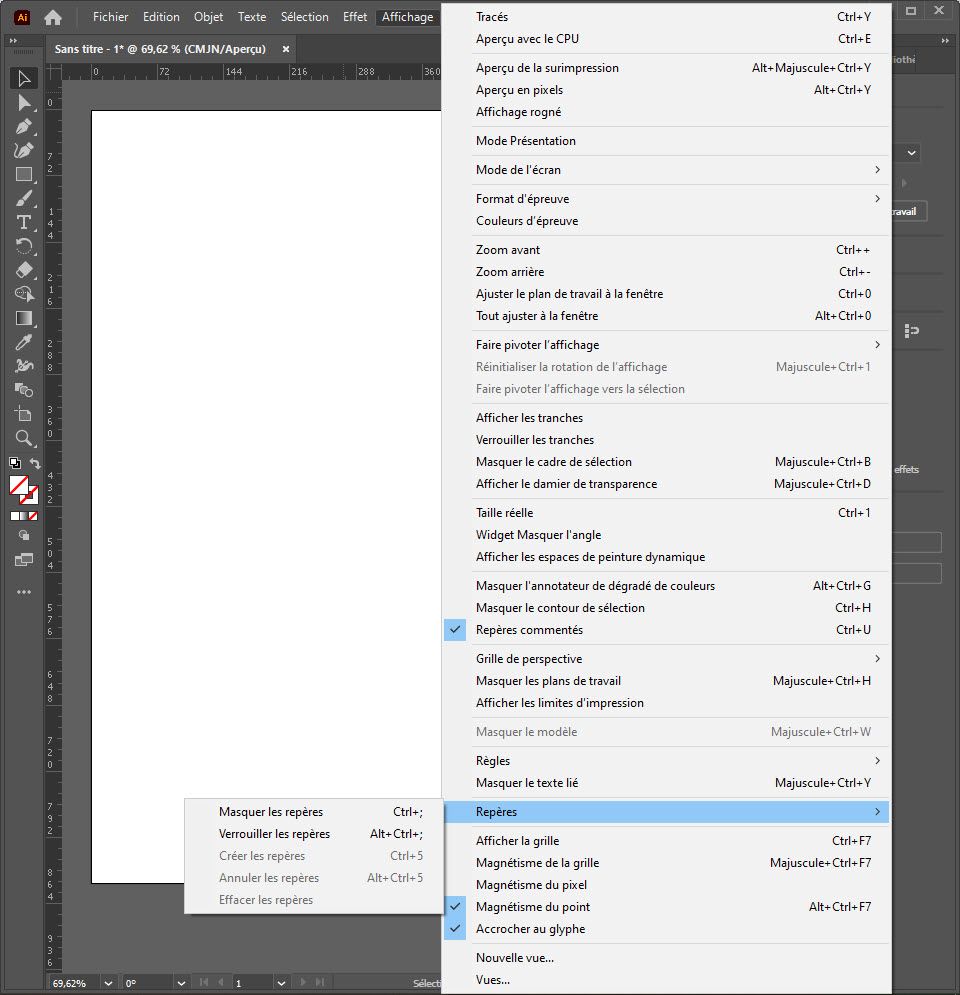Click the fill color swatch

[18, 485]
